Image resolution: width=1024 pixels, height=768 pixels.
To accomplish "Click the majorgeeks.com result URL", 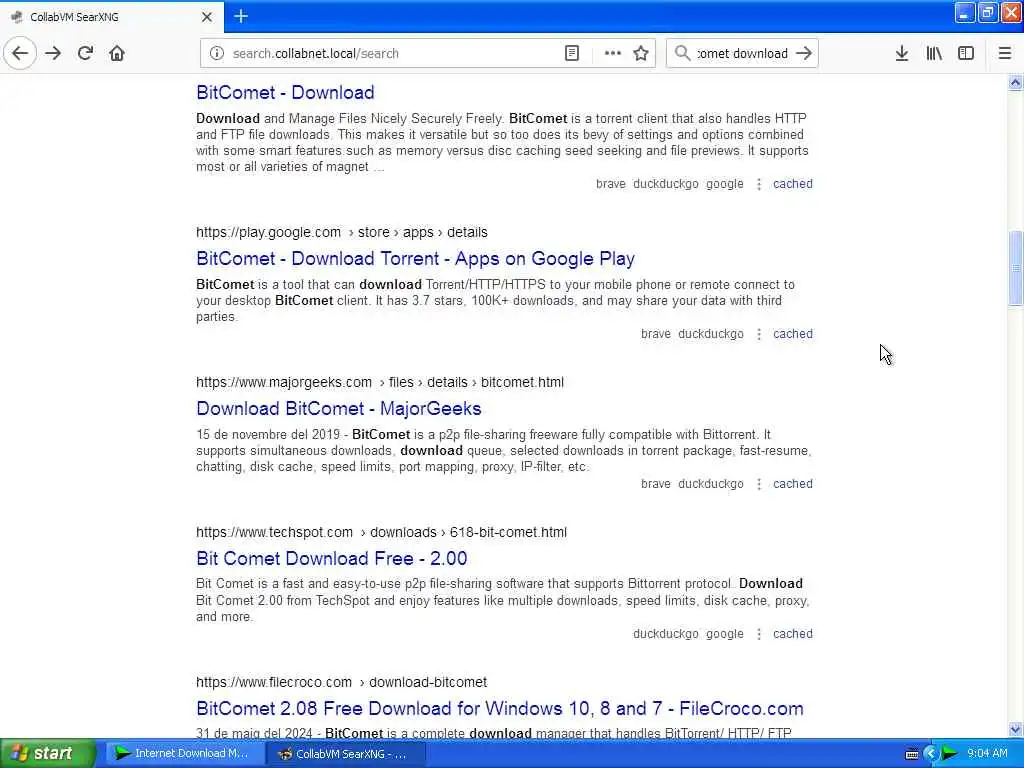I will click(x=380, y=383).
